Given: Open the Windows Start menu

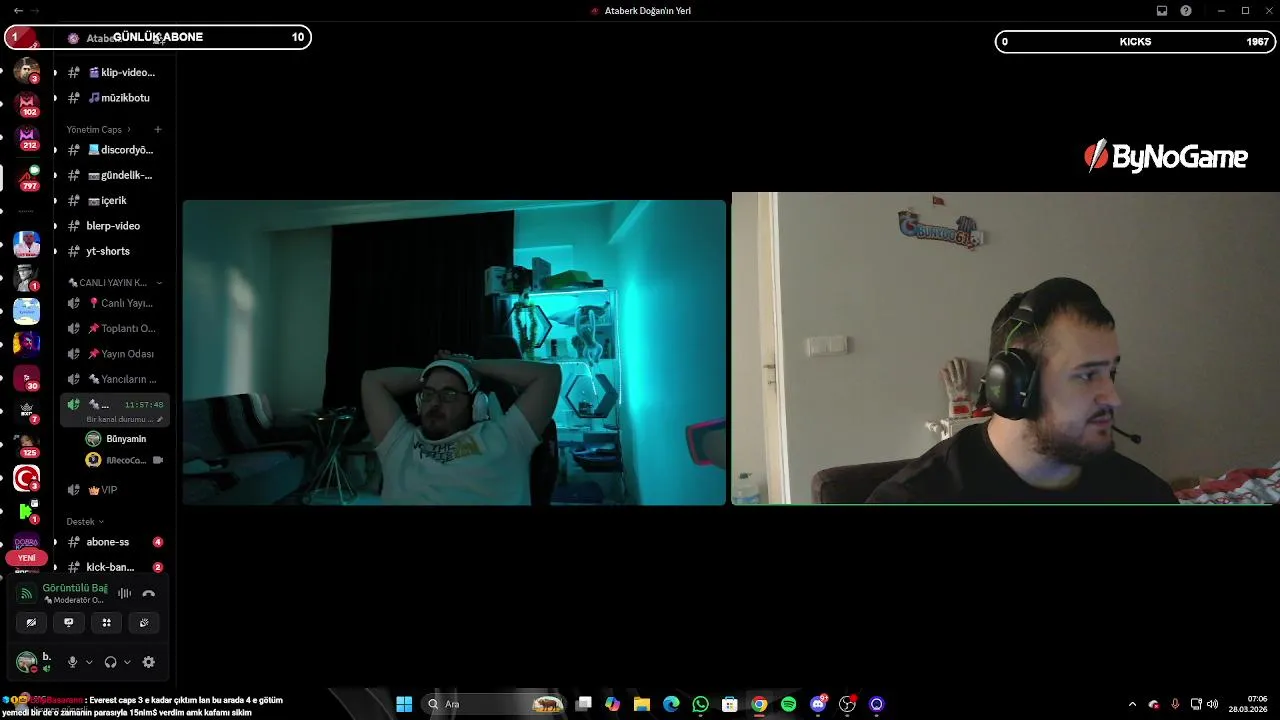Looking at the screenshot, I should [x=404, y=704].
